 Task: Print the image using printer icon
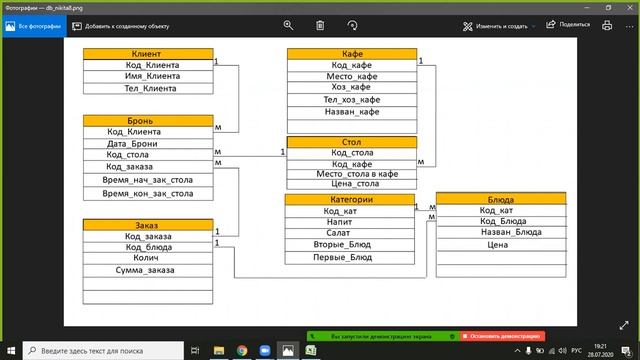(x=607, y=25)
